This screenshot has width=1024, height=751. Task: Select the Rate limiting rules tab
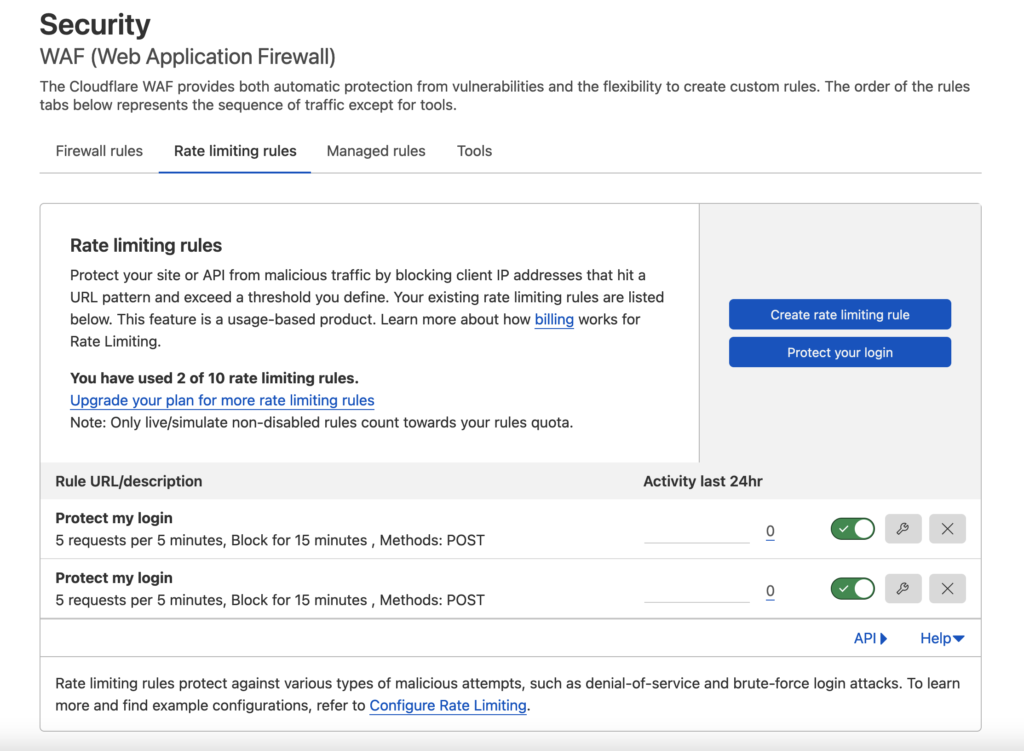[235, 151]
